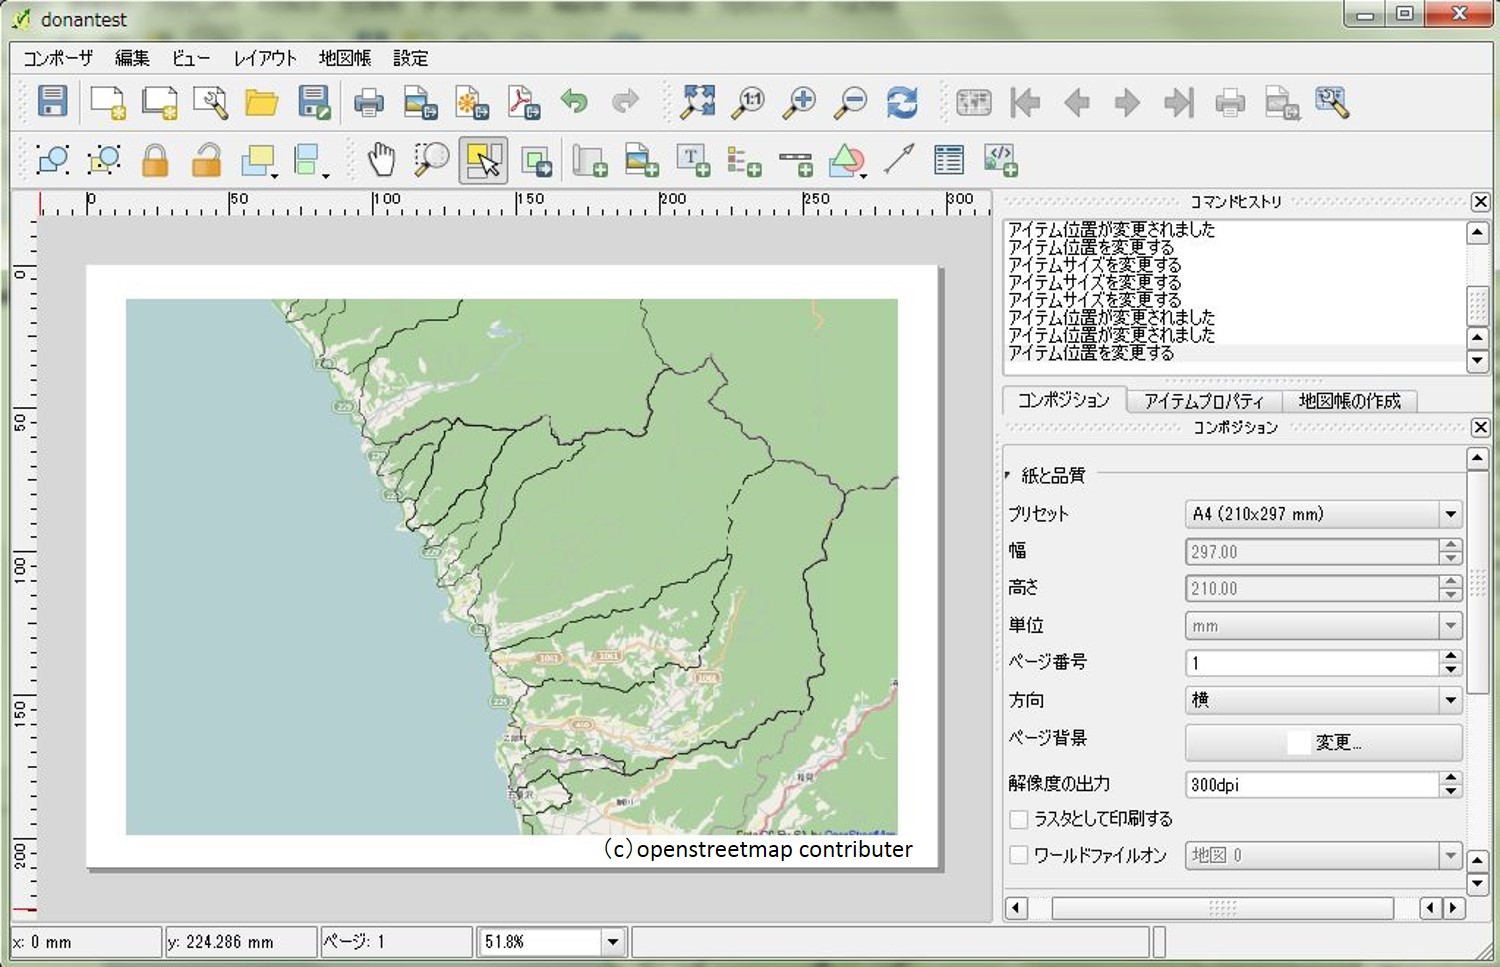Zoom to full page extent
The height and width of the screenshot is (967, 1500).
[698, 102]
